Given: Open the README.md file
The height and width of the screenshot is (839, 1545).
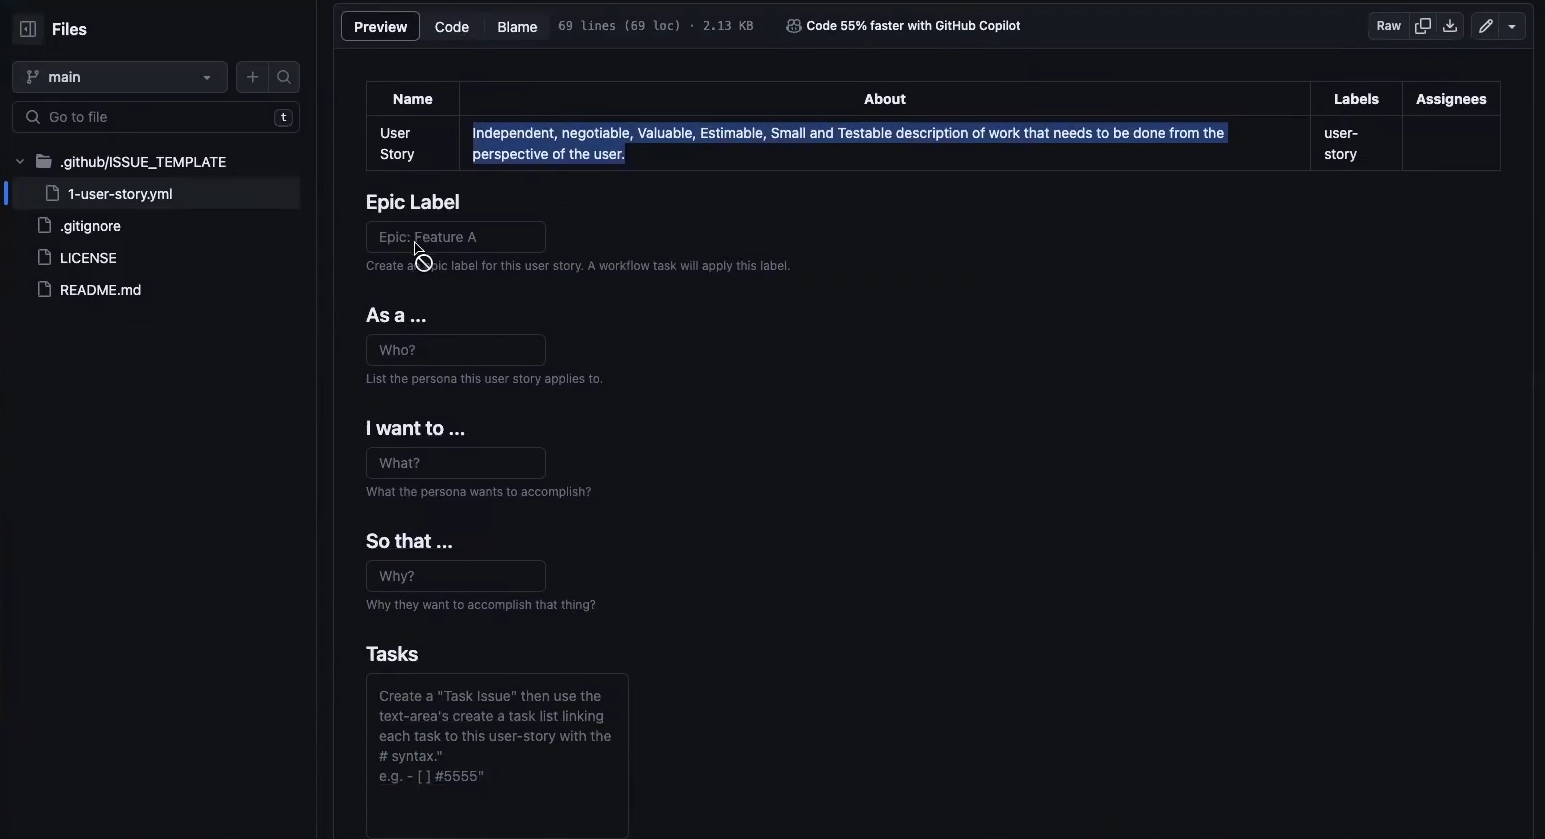Looking at the screenshot, I should (100, 290).
